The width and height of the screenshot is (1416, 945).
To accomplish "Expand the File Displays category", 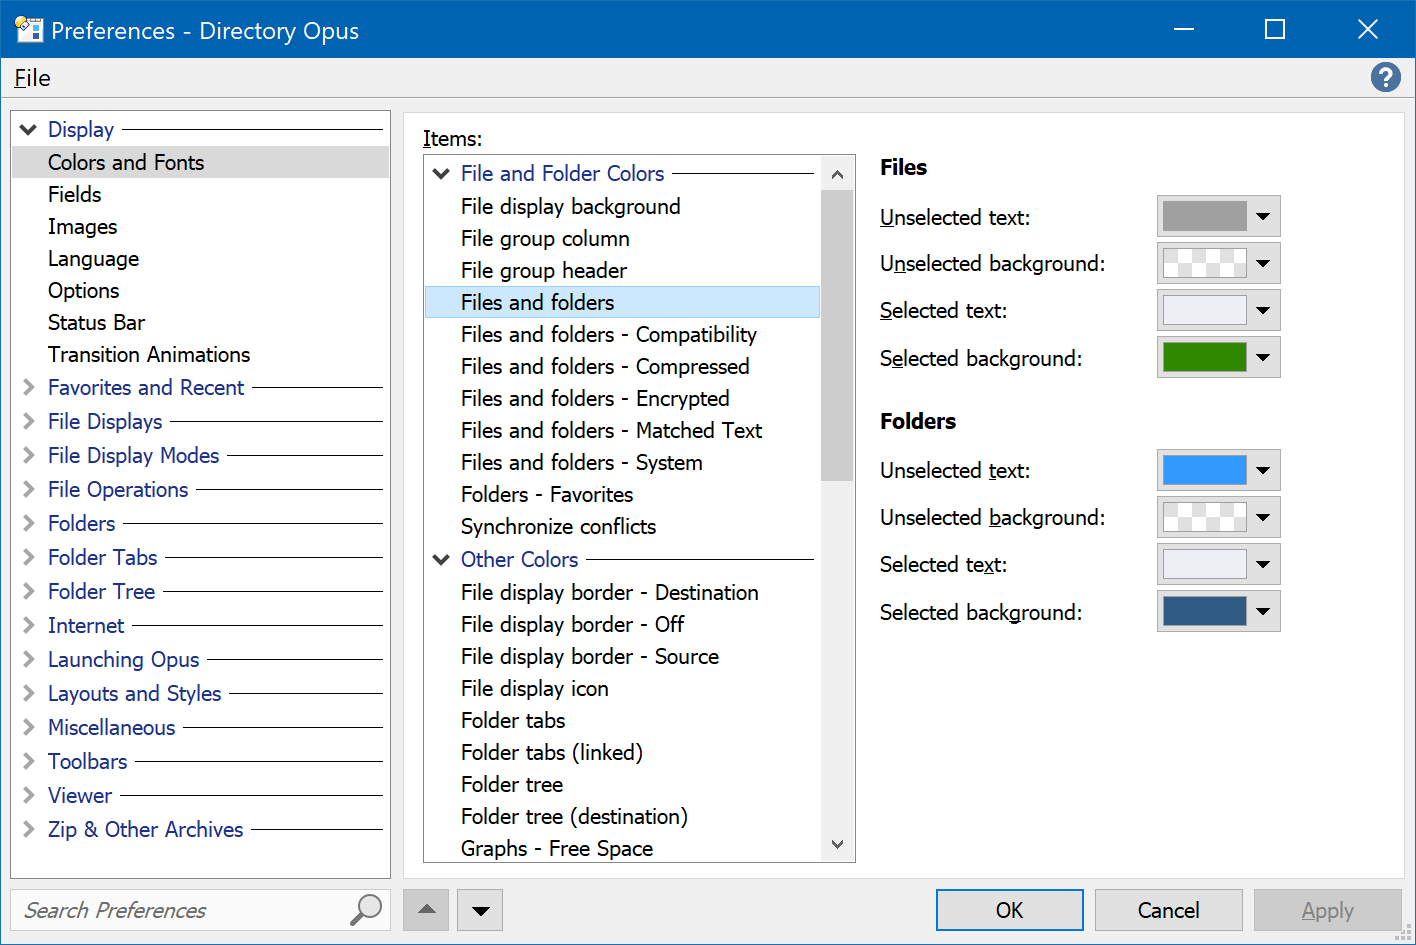I will 29,421.
